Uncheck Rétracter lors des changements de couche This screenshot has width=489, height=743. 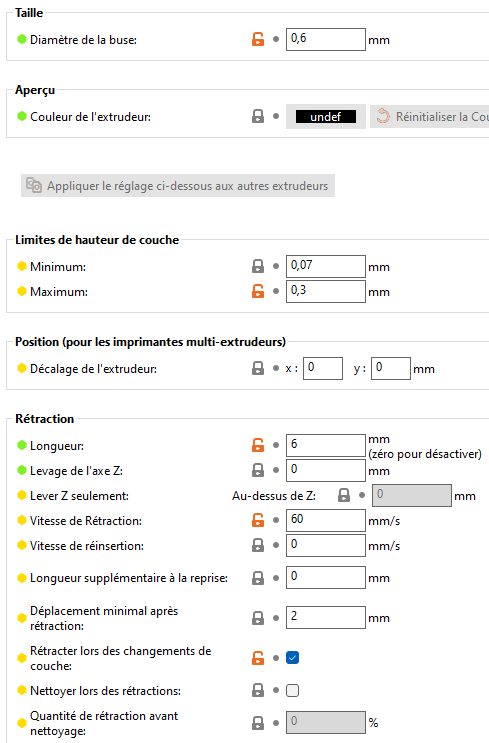pyautogui.click(x=292, y=658)
